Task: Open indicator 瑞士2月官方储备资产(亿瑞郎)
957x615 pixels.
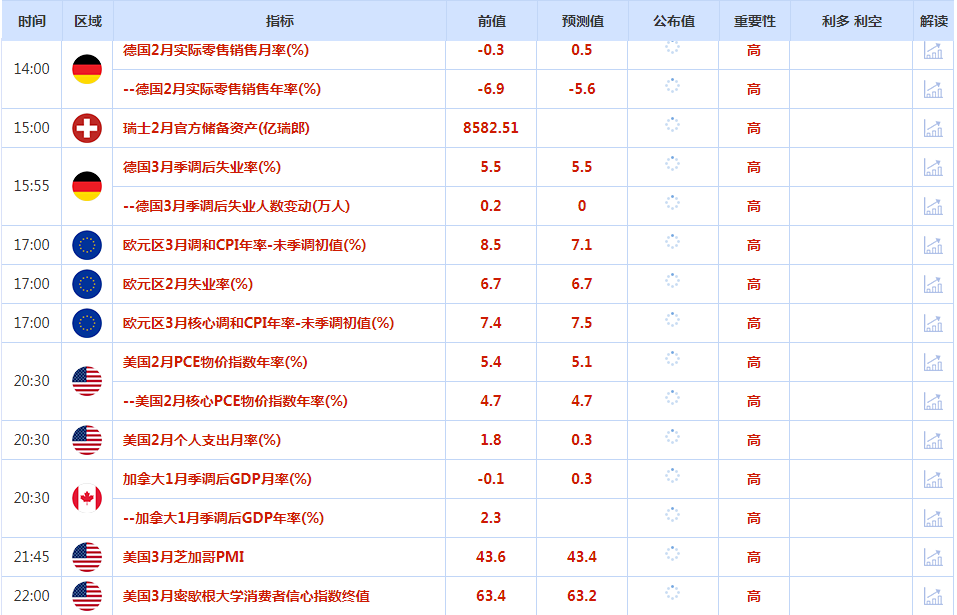Action: pyautogui.click(x=216, y=128)
